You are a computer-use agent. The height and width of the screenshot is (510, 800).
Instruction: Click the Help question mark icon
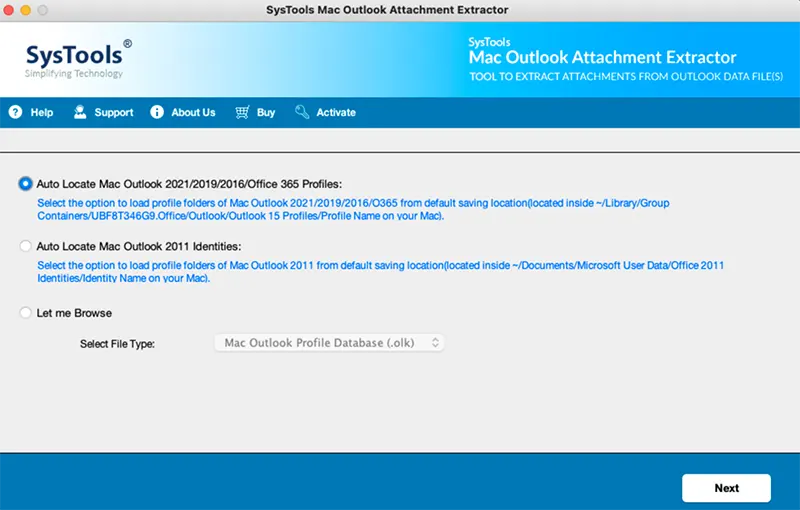(x=15, y=112)
